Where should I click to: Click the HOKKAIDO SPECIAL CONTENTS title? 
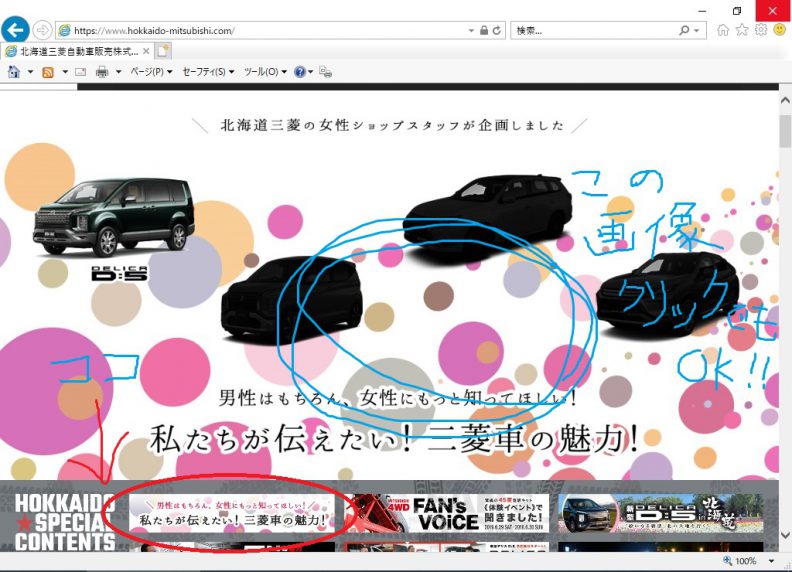click(x=65, y=522)
